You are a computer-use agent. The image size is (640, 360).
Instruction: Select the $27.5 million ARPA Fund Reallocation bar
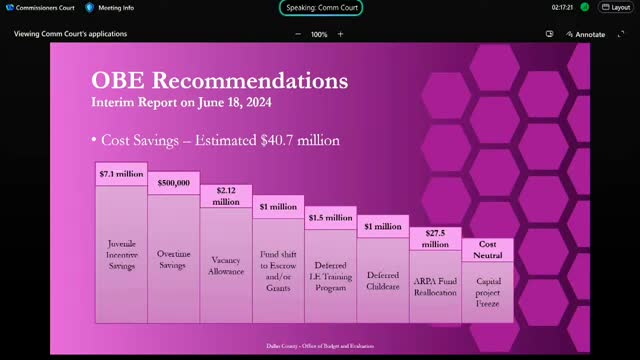(435, 275)
